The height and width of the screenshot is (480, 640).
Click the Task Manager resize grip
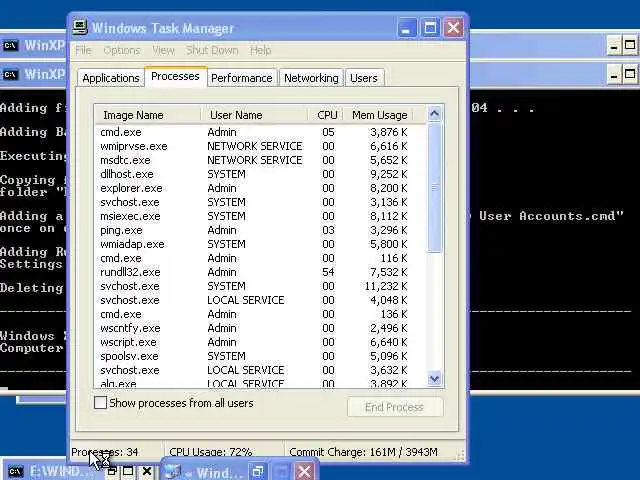click(460, 455)
